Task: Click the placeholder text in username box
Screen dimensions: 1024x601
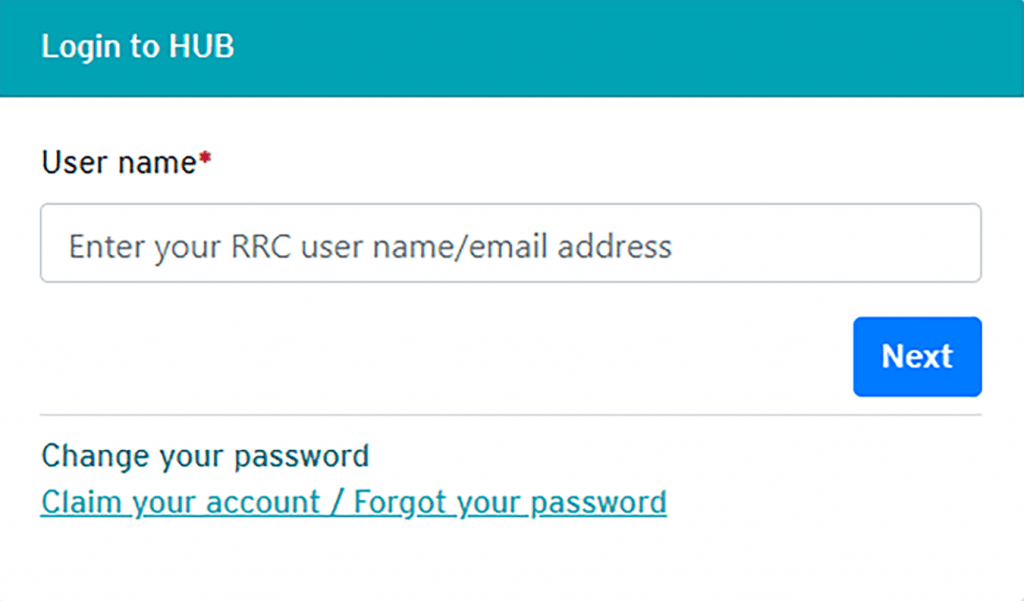Action: tap(368, 245)
